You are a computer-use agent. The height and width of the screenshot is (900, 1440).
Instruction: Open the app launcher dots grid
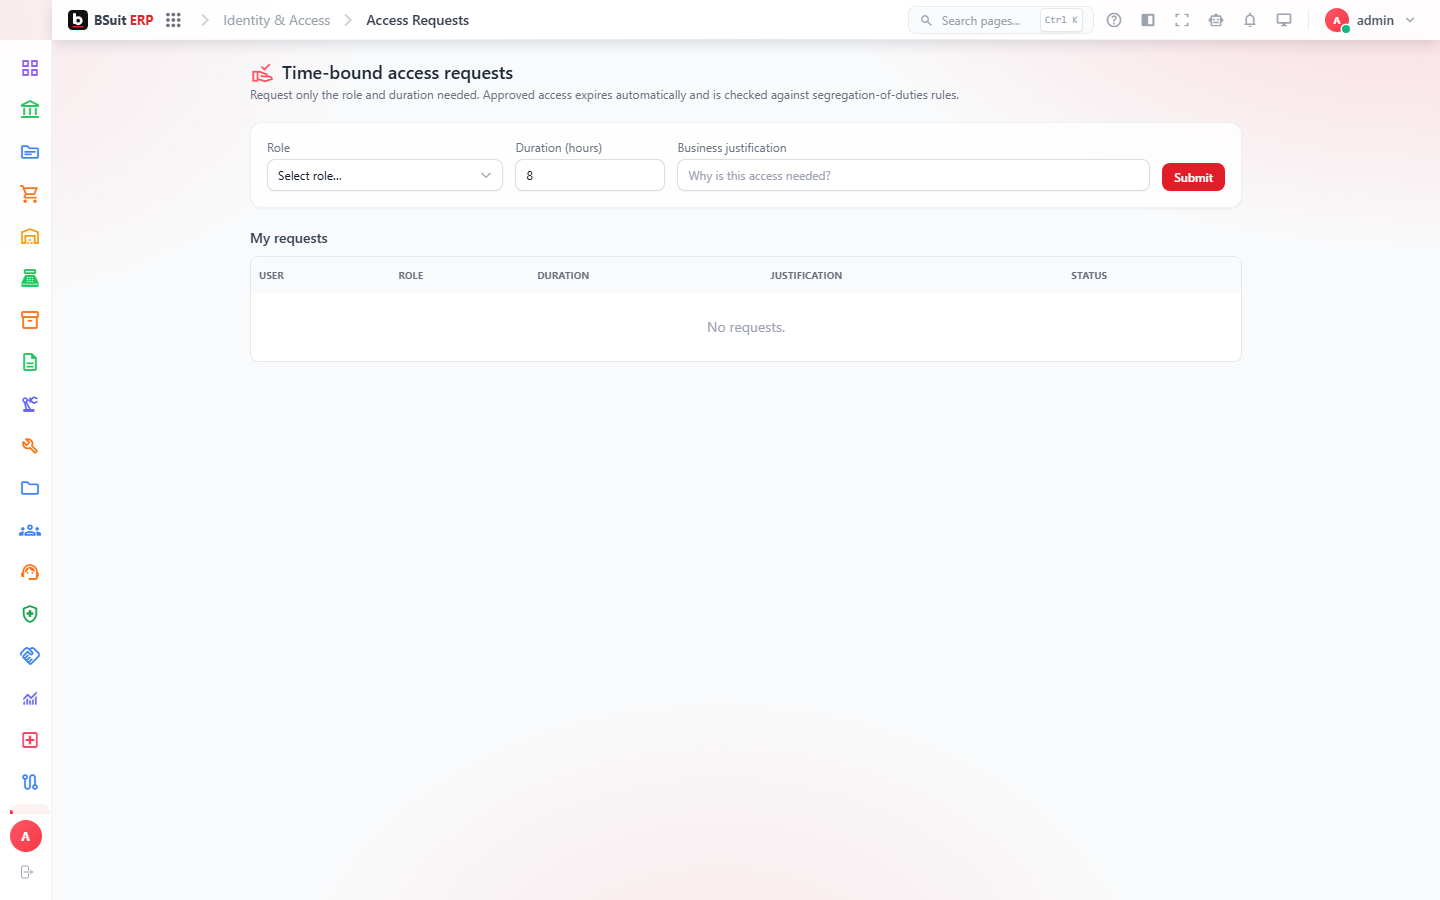[173, 20]
